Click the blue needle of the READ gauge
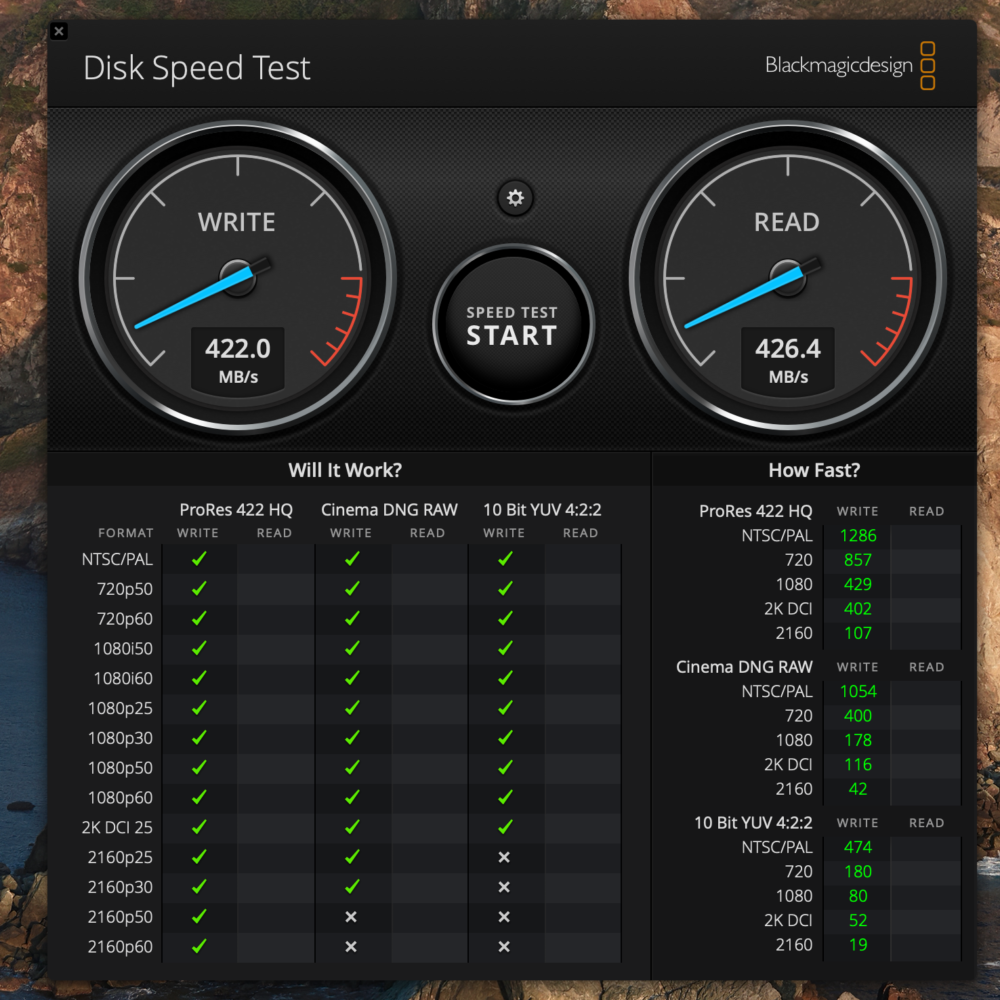This screenshot has height=1000, width=1000. [x=744, y=298]
